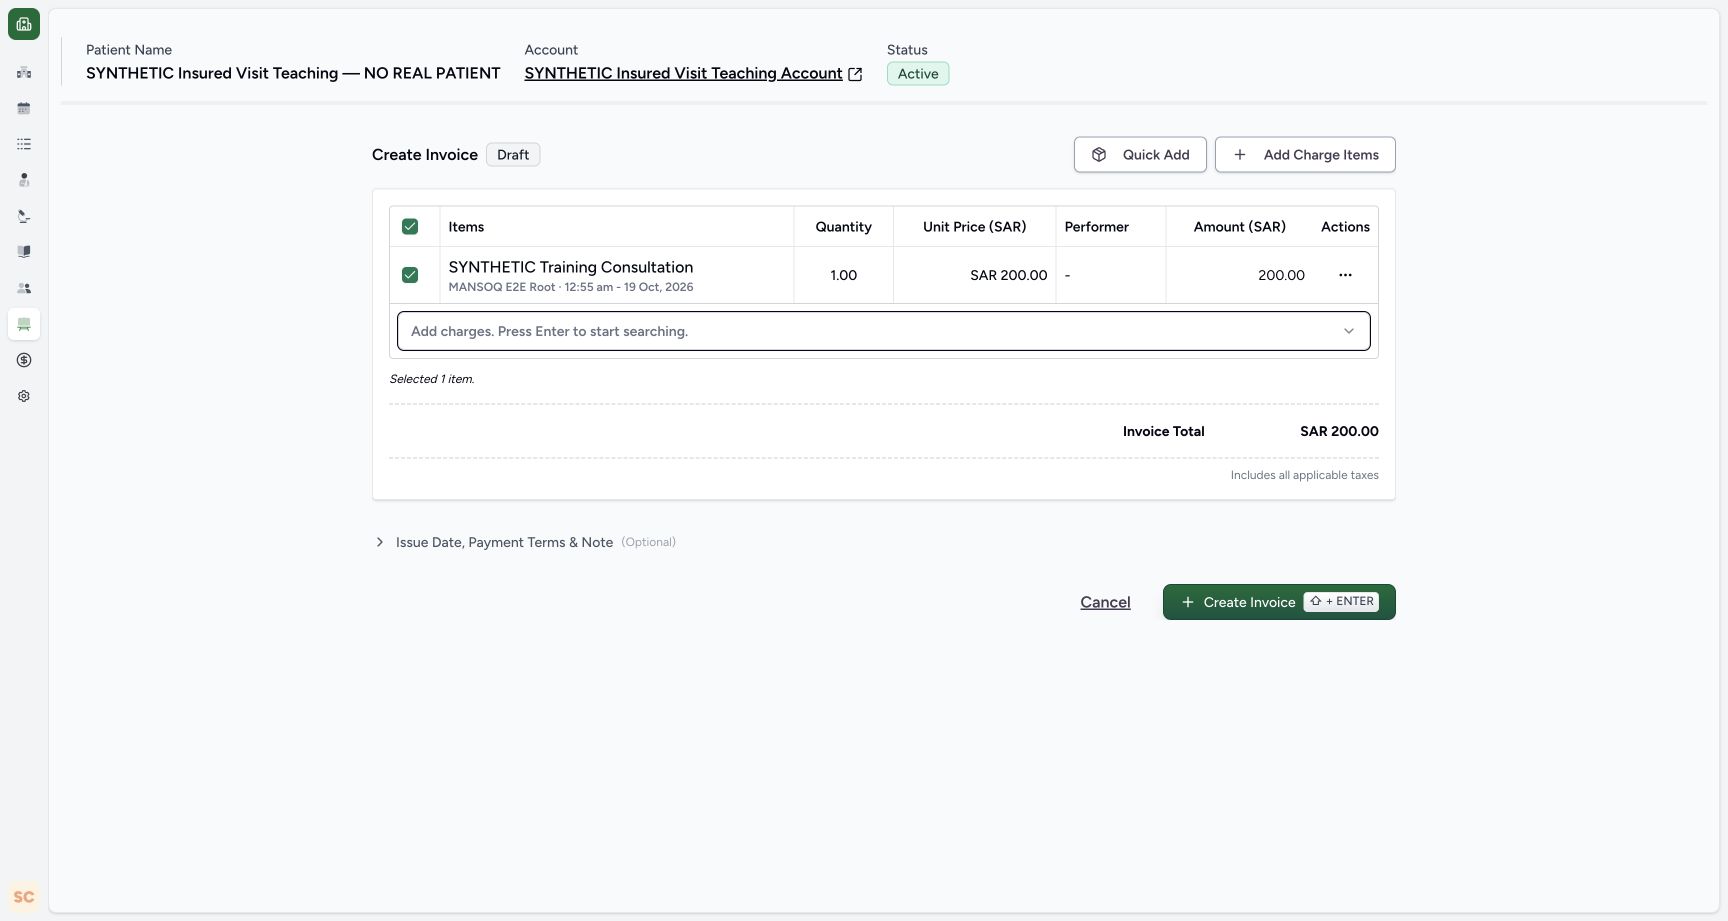This screenshot has height=921, width=1728.
Task: Open the microscope lab sidebar icon
Action: tap(24, 216)
